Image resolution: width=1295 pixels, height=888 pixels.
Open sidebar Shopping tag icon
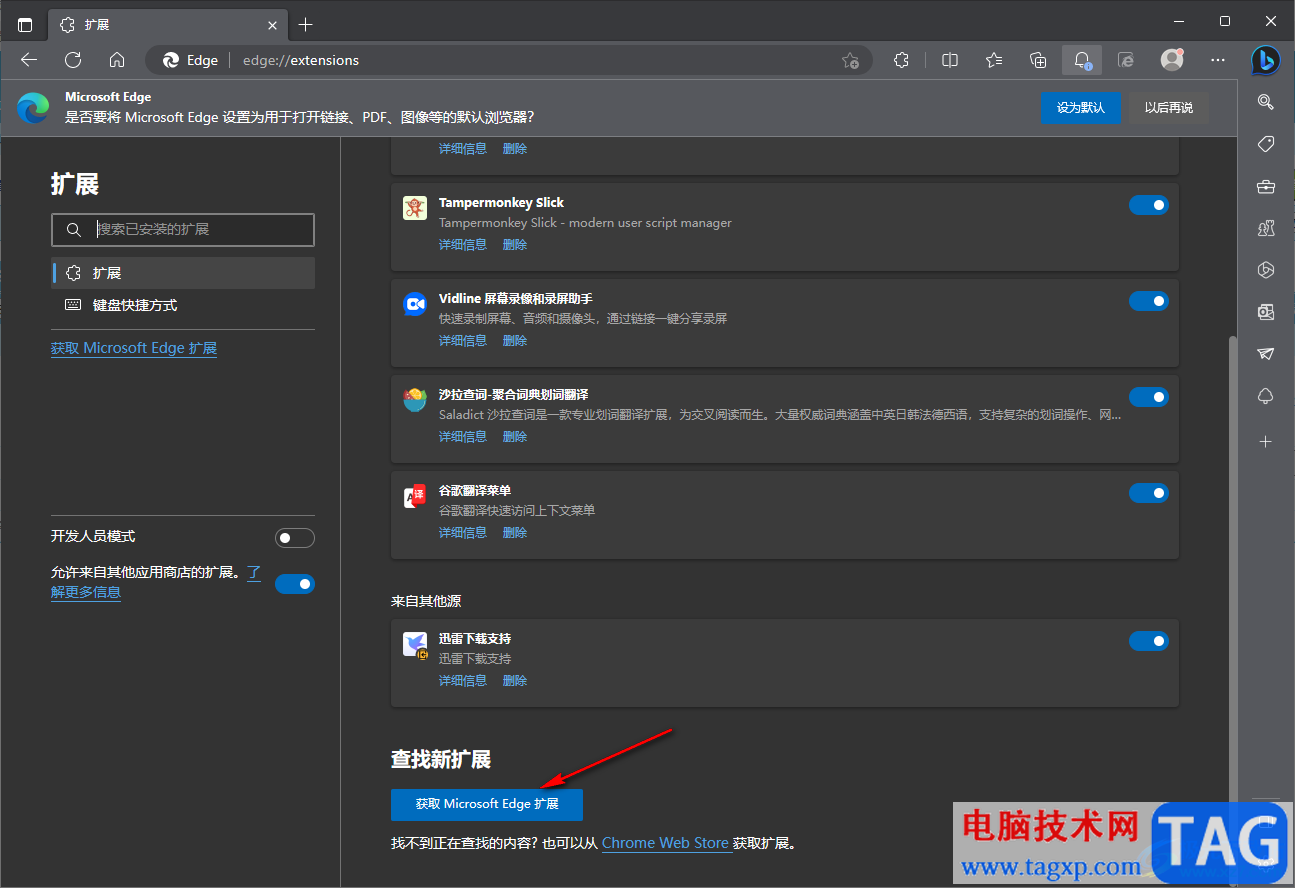click(1266, 144)
